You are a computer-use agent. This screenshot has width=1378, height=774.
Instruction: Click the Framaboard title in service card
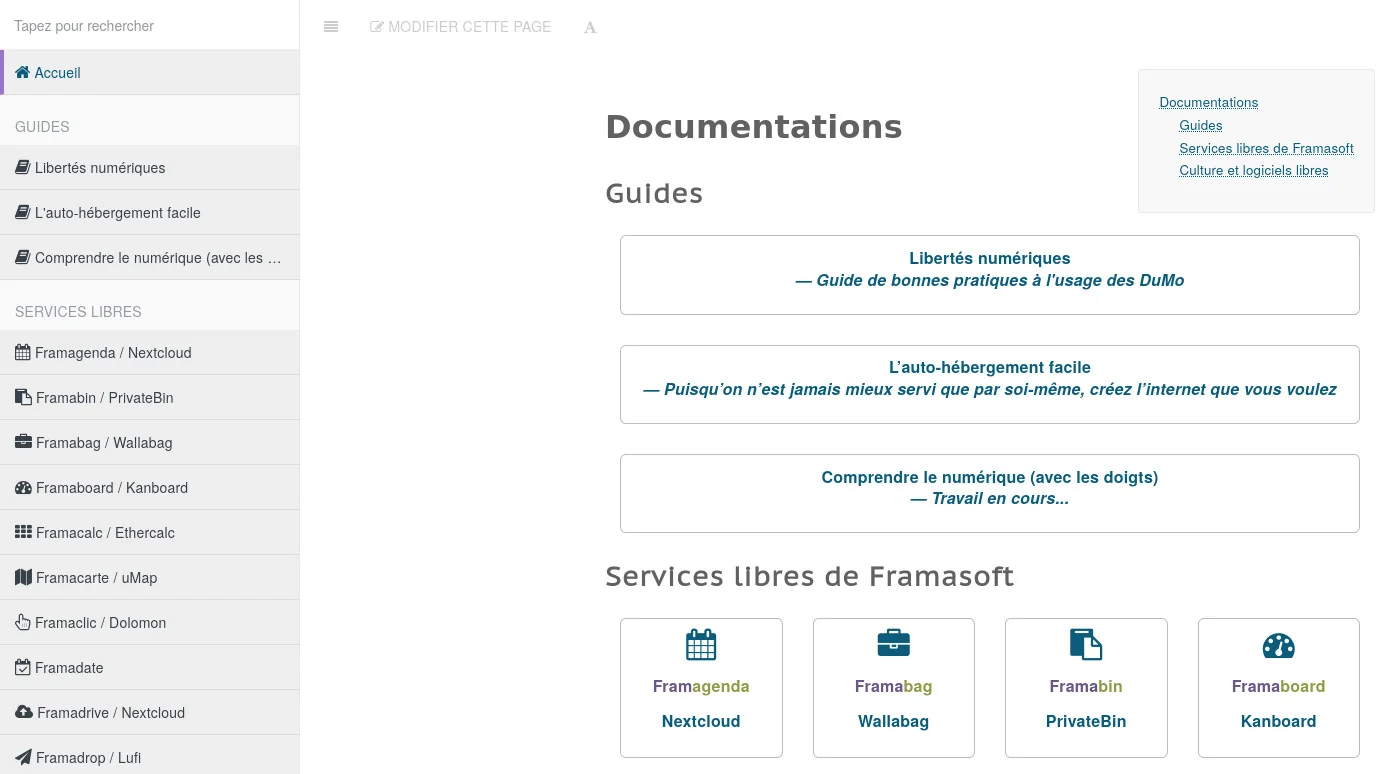click(x=1279, y=687)
